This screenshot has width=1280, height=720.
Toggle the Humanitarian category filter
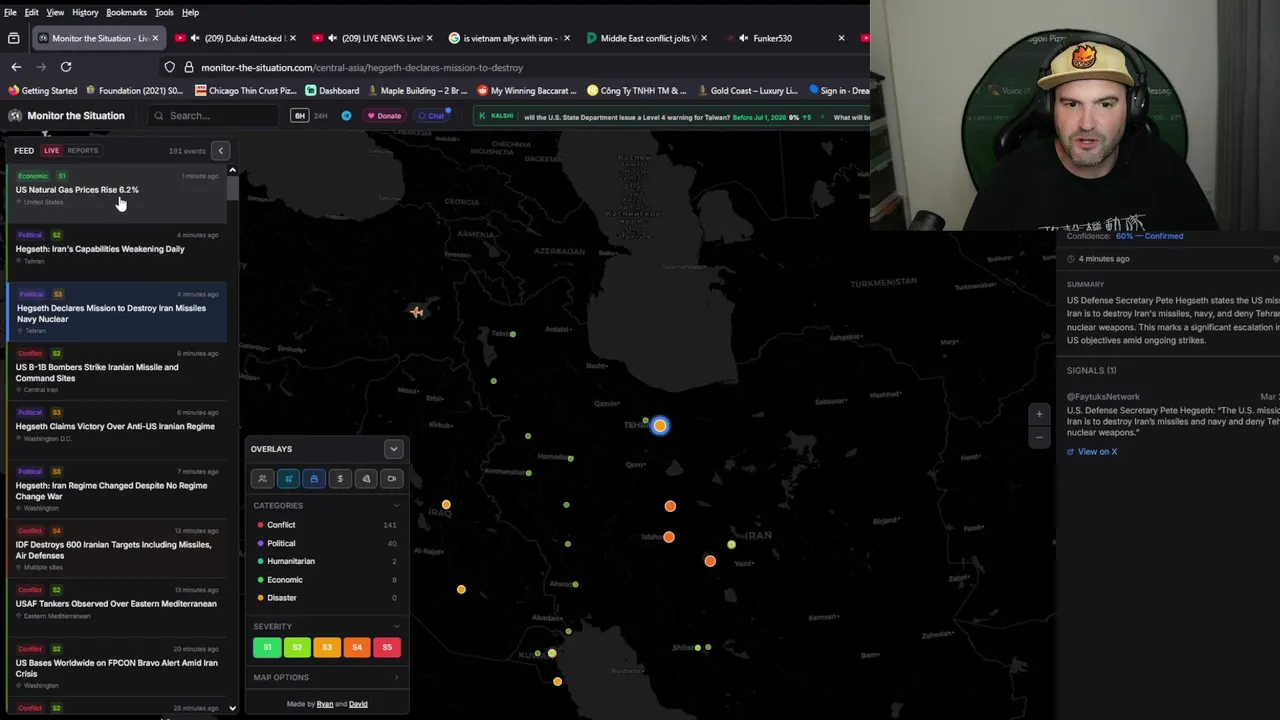click(326, 562)
